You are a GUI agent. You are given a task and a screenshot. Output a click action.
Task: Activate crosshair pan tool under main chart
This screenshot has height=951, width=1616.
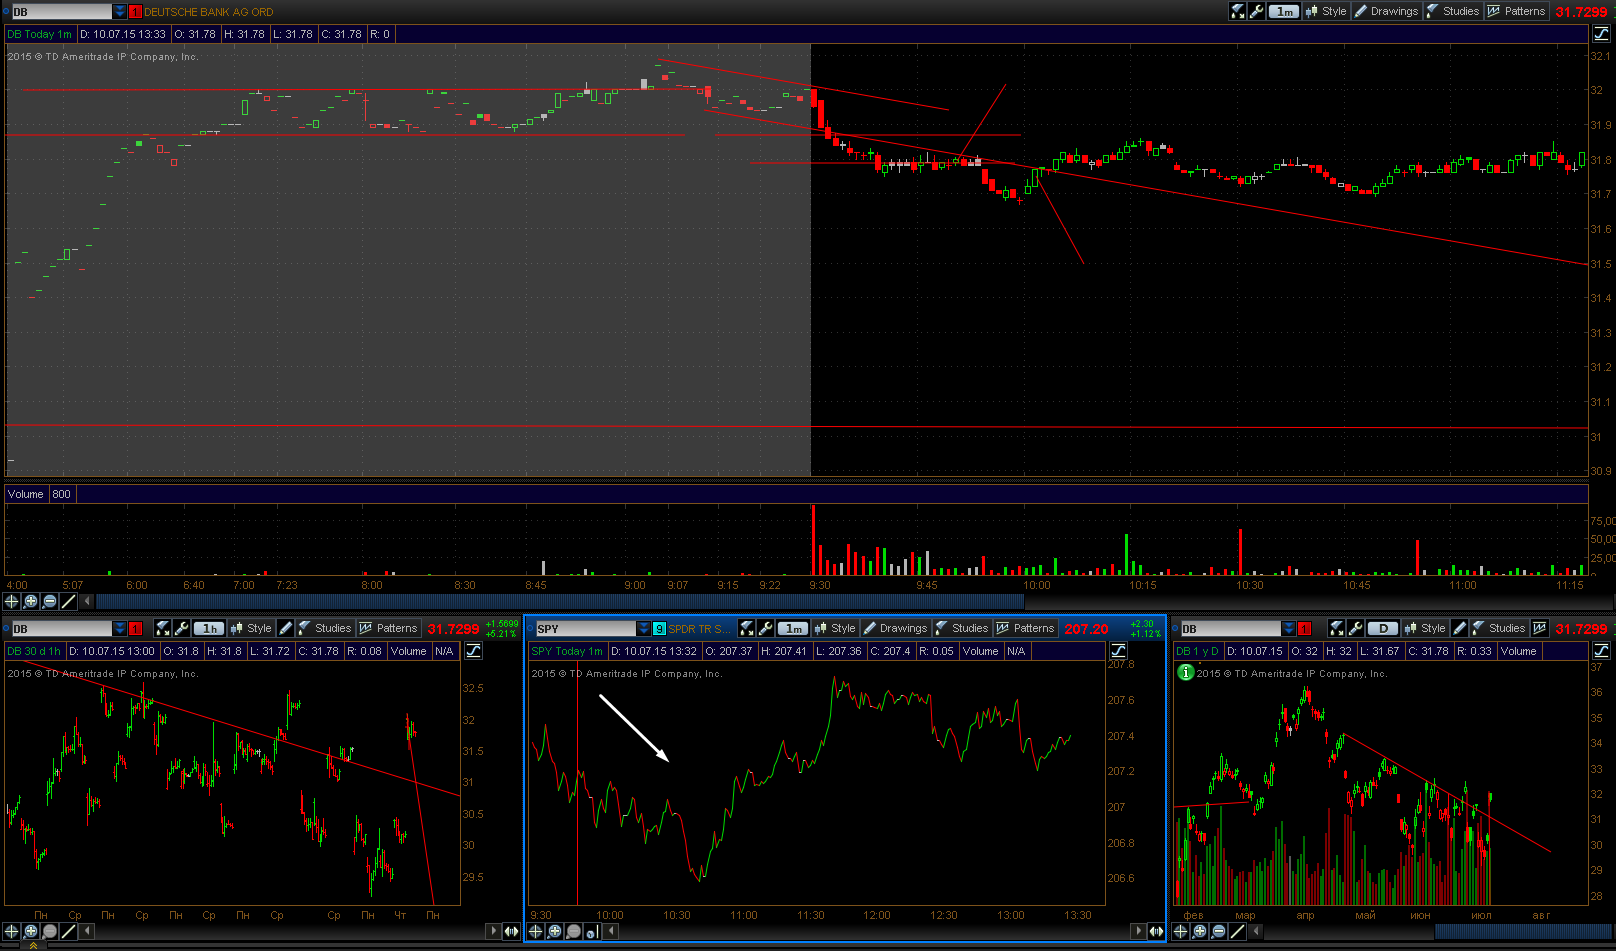click(x=12, y=601)
